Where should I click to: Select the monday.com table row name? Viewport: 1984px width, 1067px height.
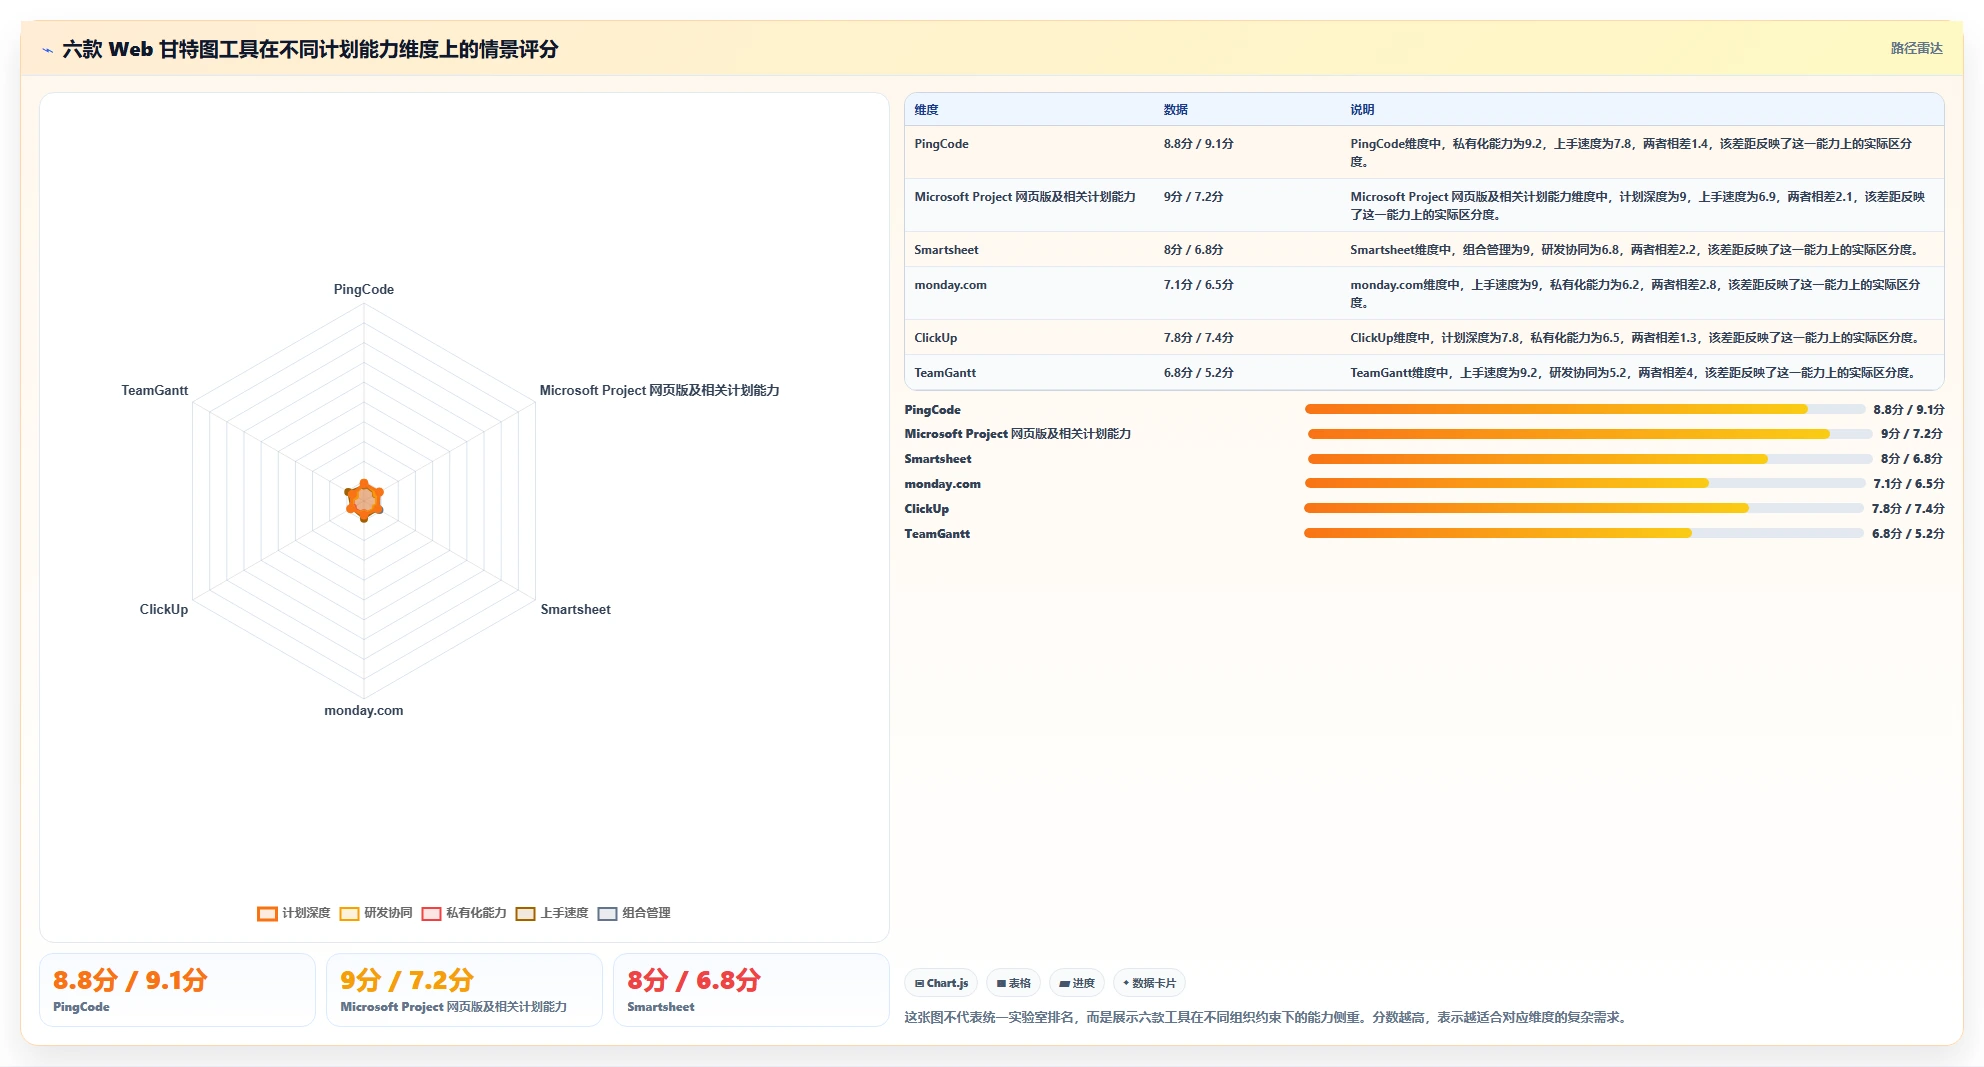pyautogui.click(x=950, y=285)
